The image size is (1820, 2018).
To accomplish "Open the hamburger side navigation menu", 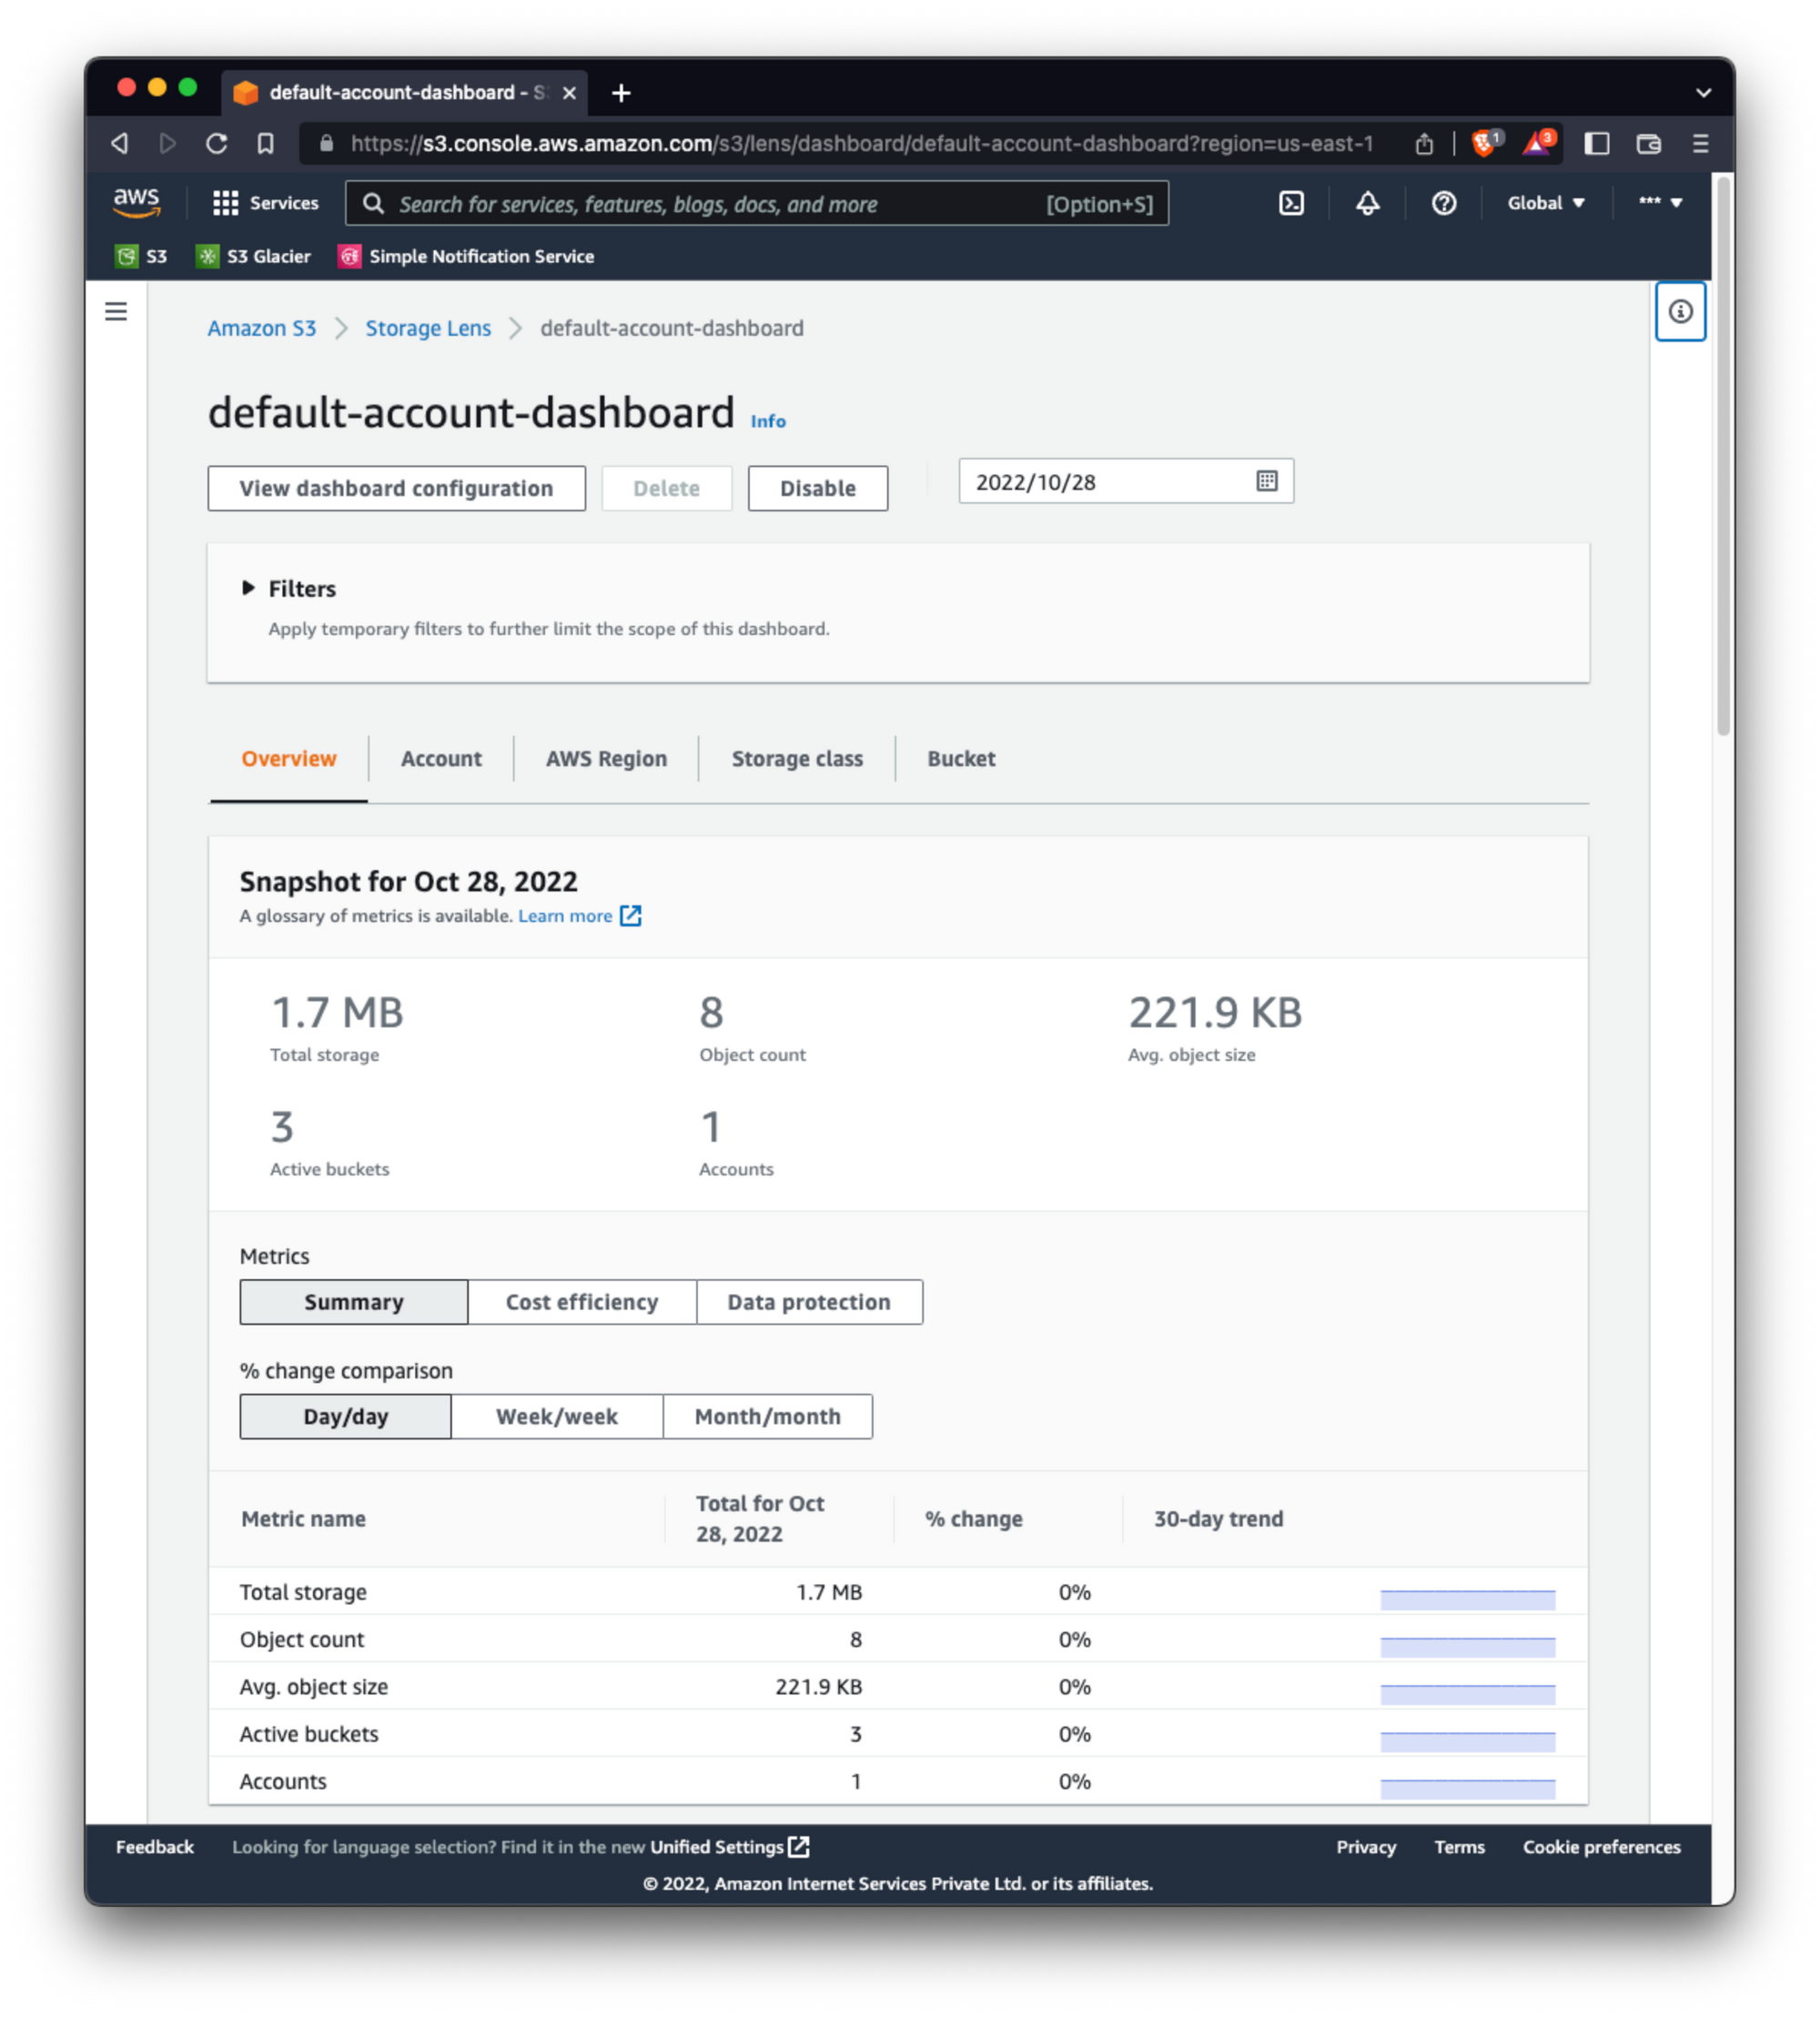I will (116, 311).
